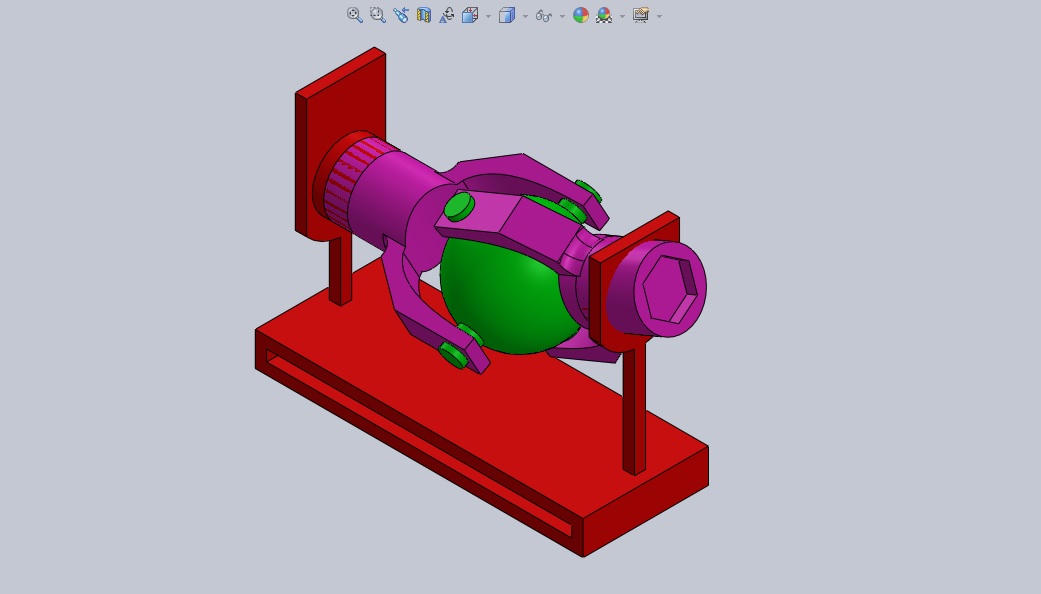Select the Zoom to Area tool

click(378, 15)
